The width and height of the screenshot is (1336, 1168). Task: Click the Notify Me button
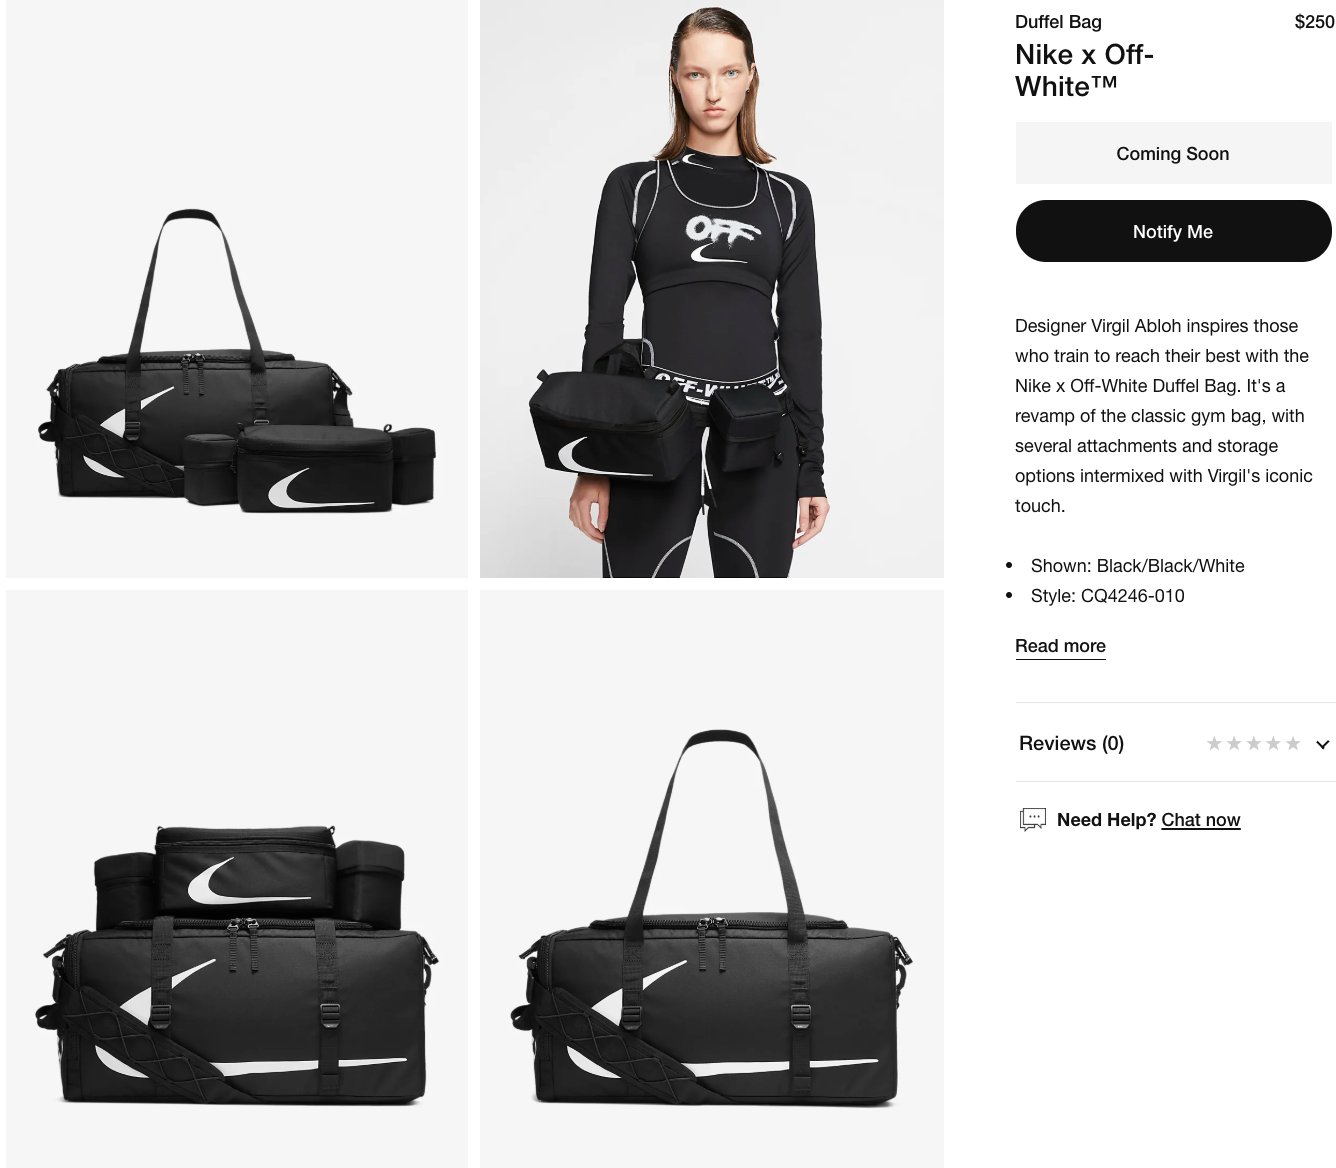[x=1173, y=231]
